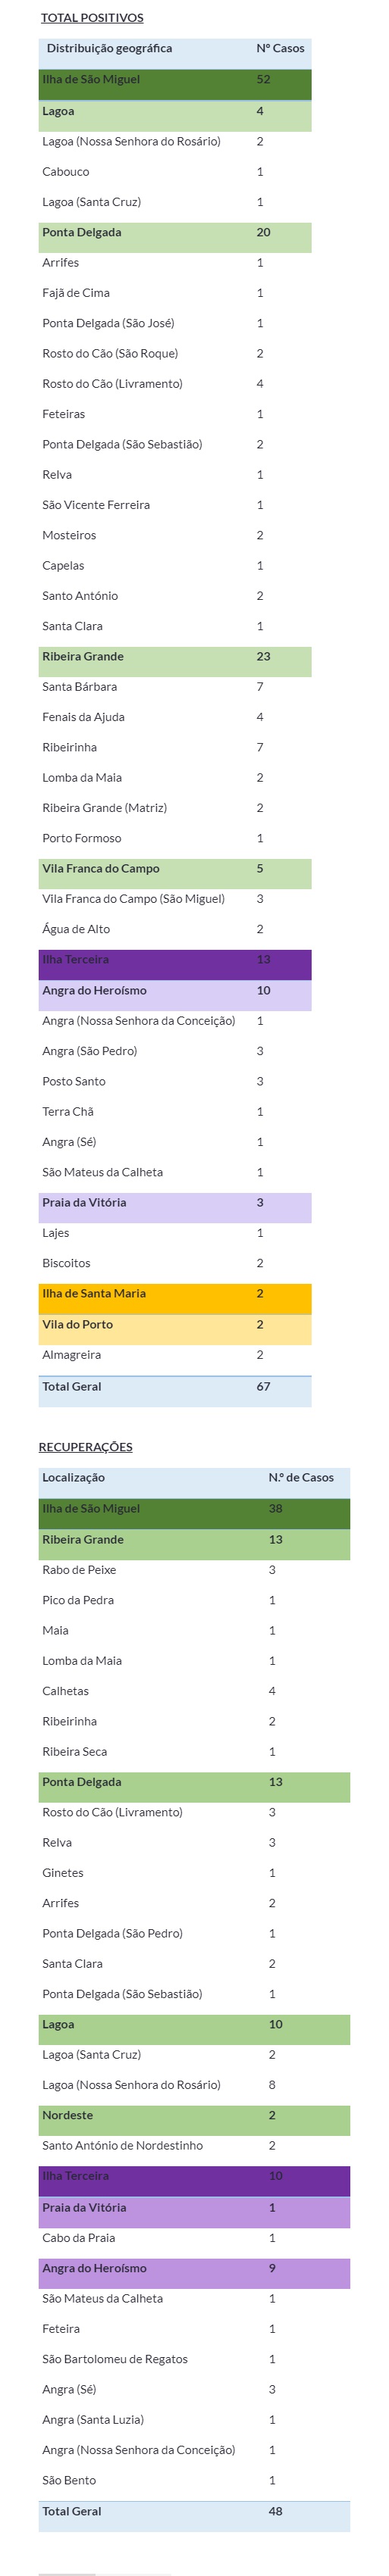Click the RECUPERAÇÕES heading
Image resolution: width=389 pixels, height=2576 pixels.
[86, 1447]
